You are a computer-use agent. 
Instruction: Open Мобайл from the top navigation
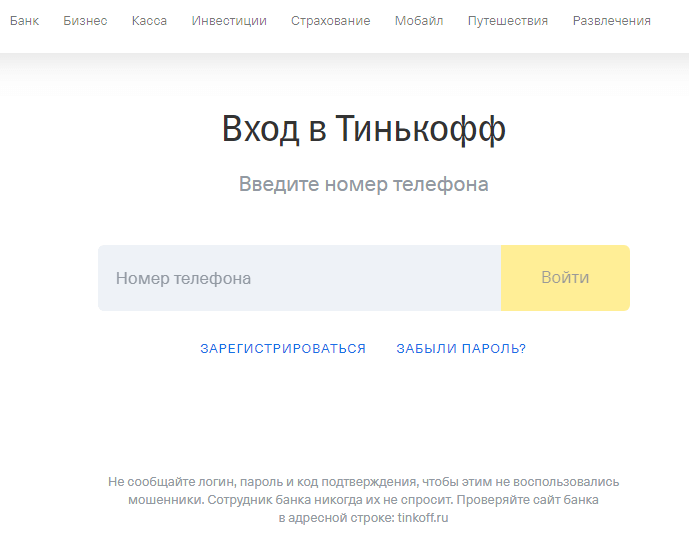pyautogui.click(x=419, y=21)
